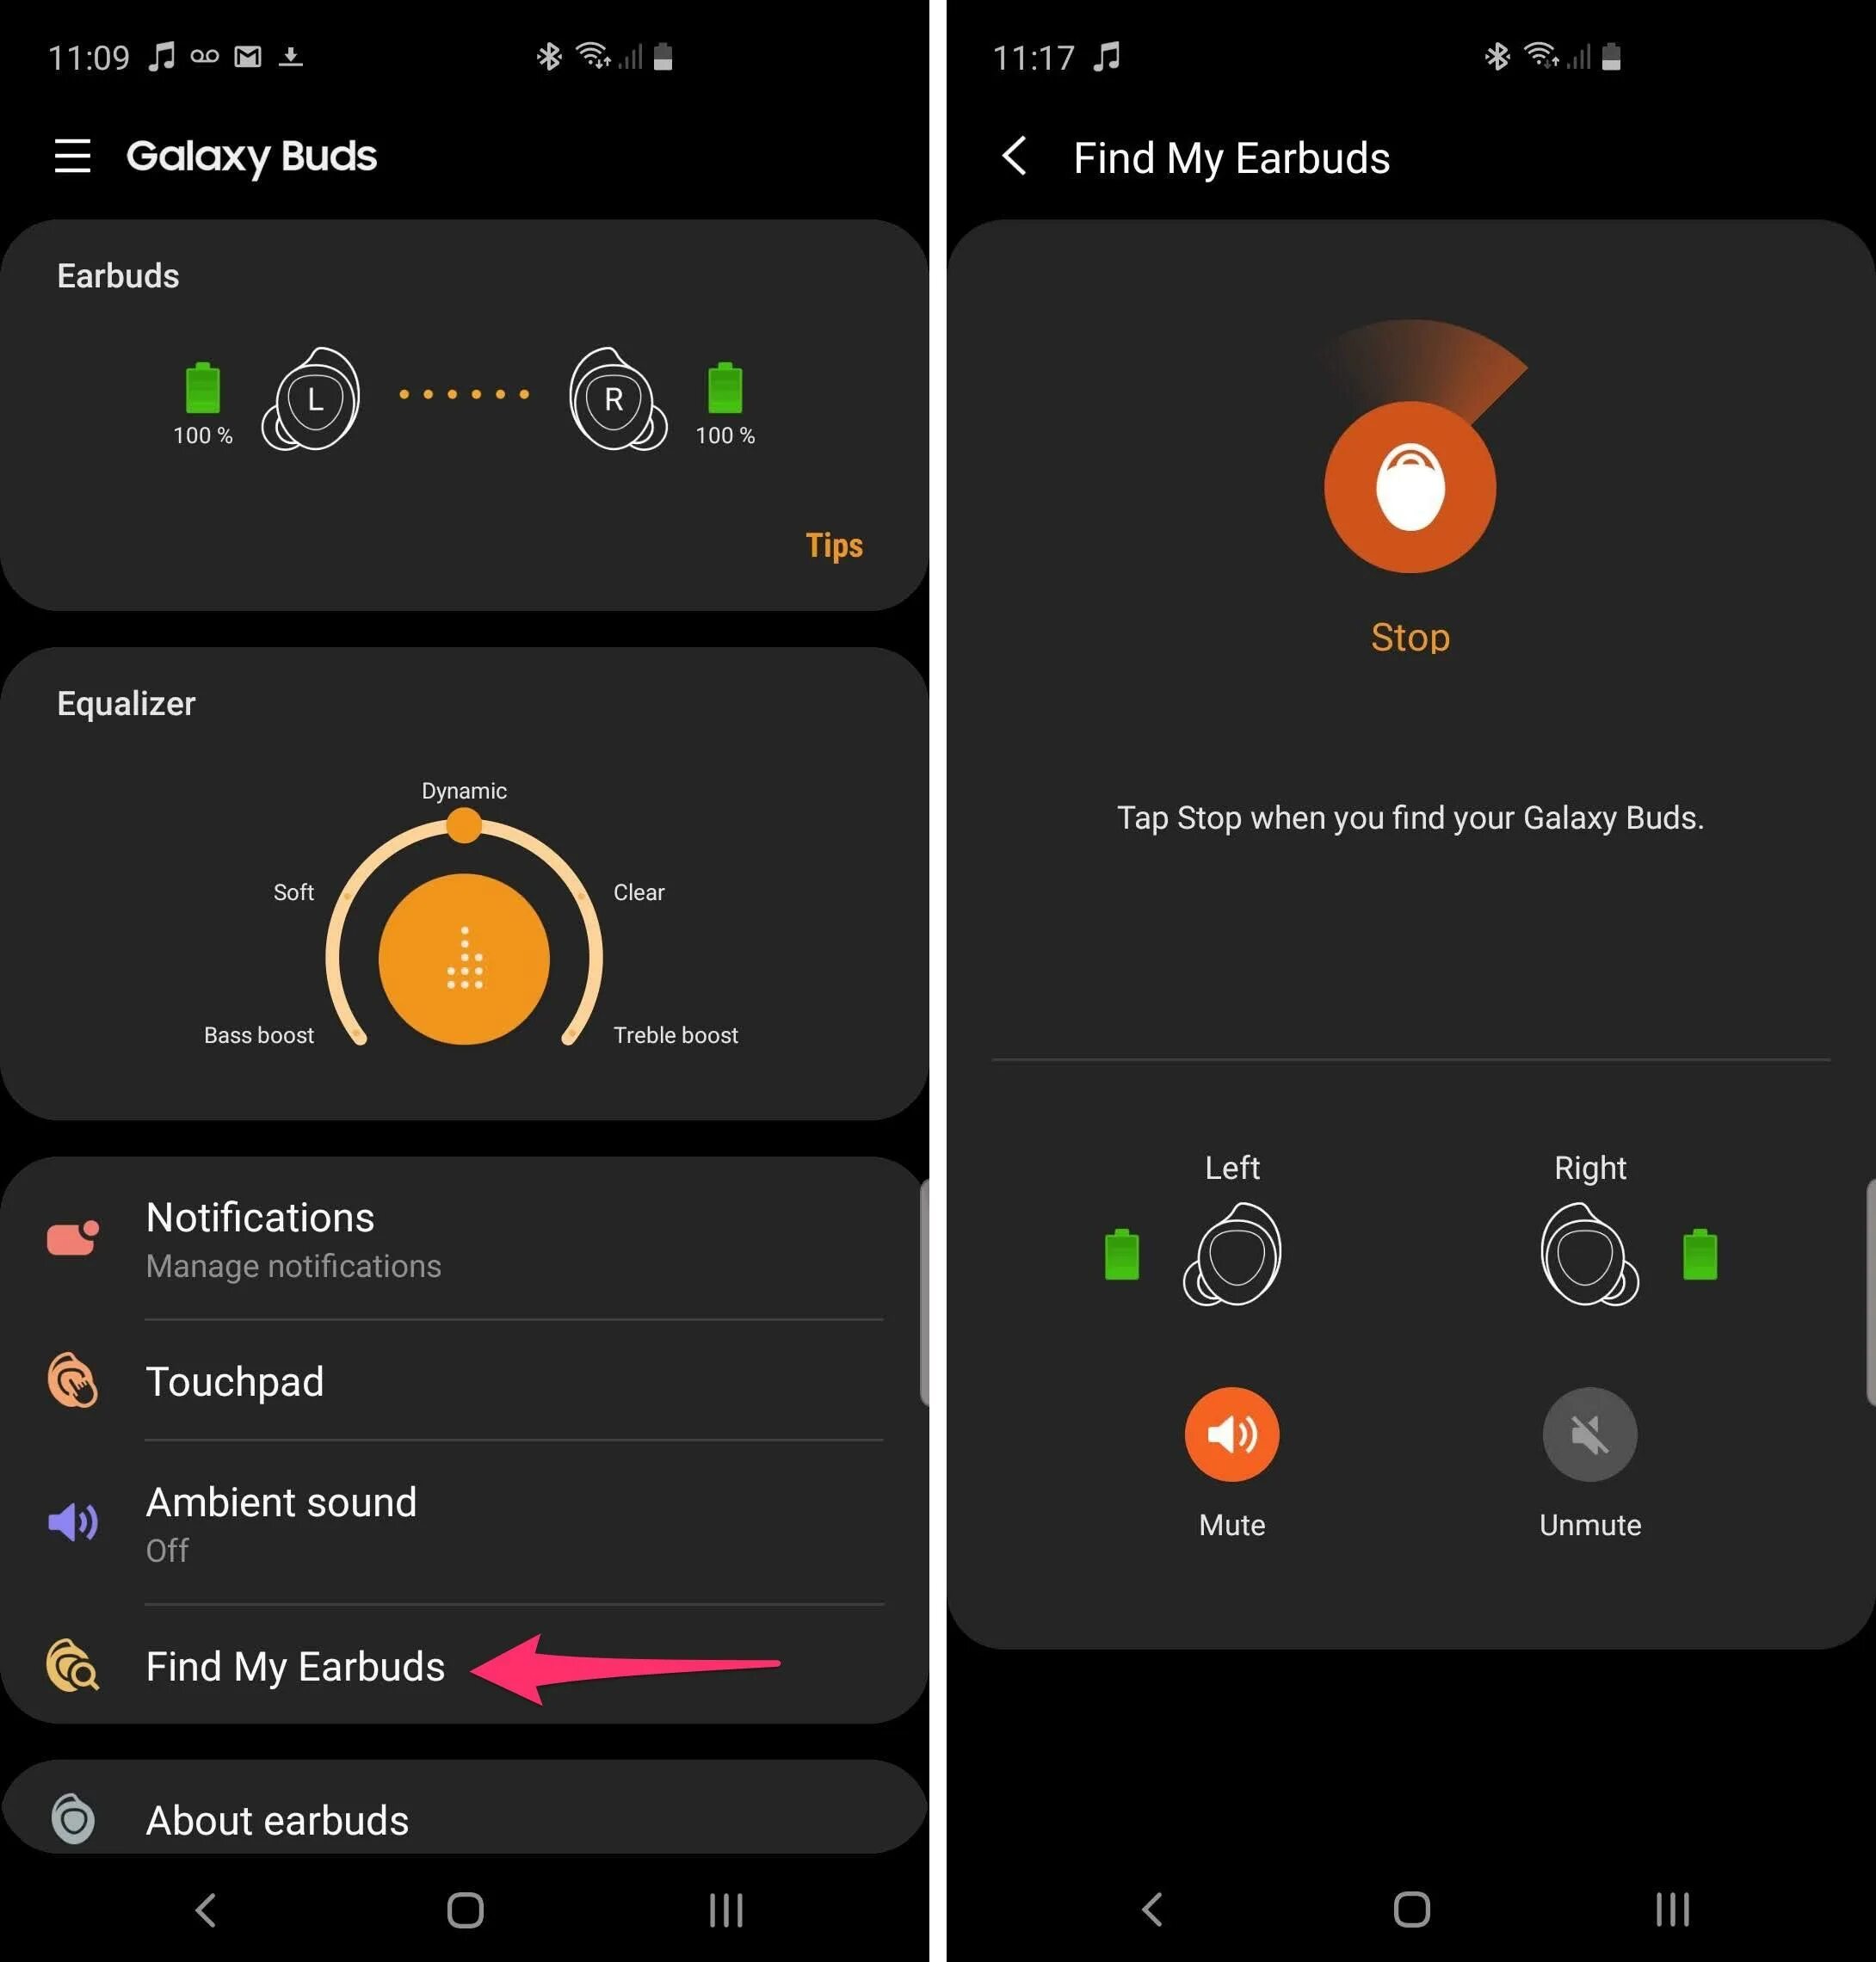Open Galaxy Buds main menu
The image size is (1876, 1962).
pos(66,156)
